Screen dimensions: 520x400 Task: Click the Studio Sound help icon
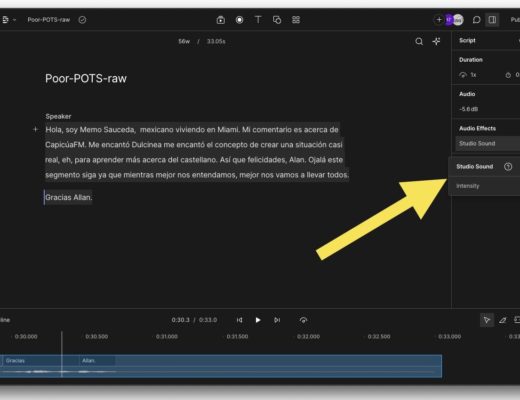point(508,167)
